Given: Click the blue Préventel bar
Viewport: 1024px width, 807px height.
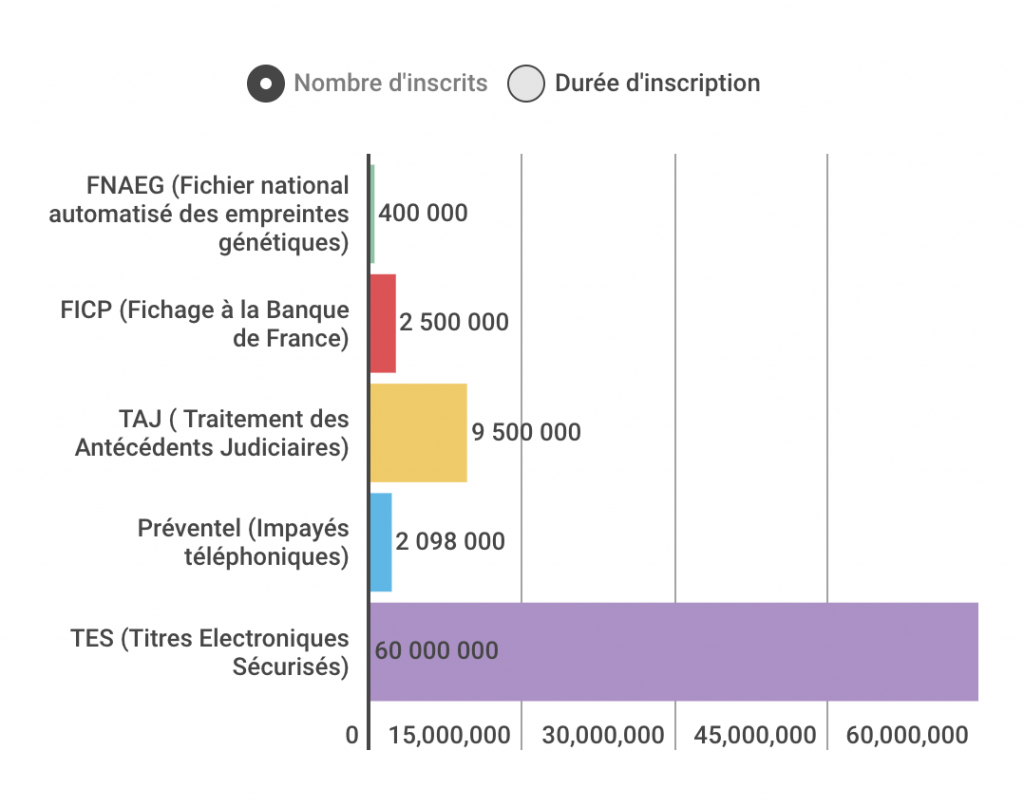Looking at the screenshot, I should point(381,541).
